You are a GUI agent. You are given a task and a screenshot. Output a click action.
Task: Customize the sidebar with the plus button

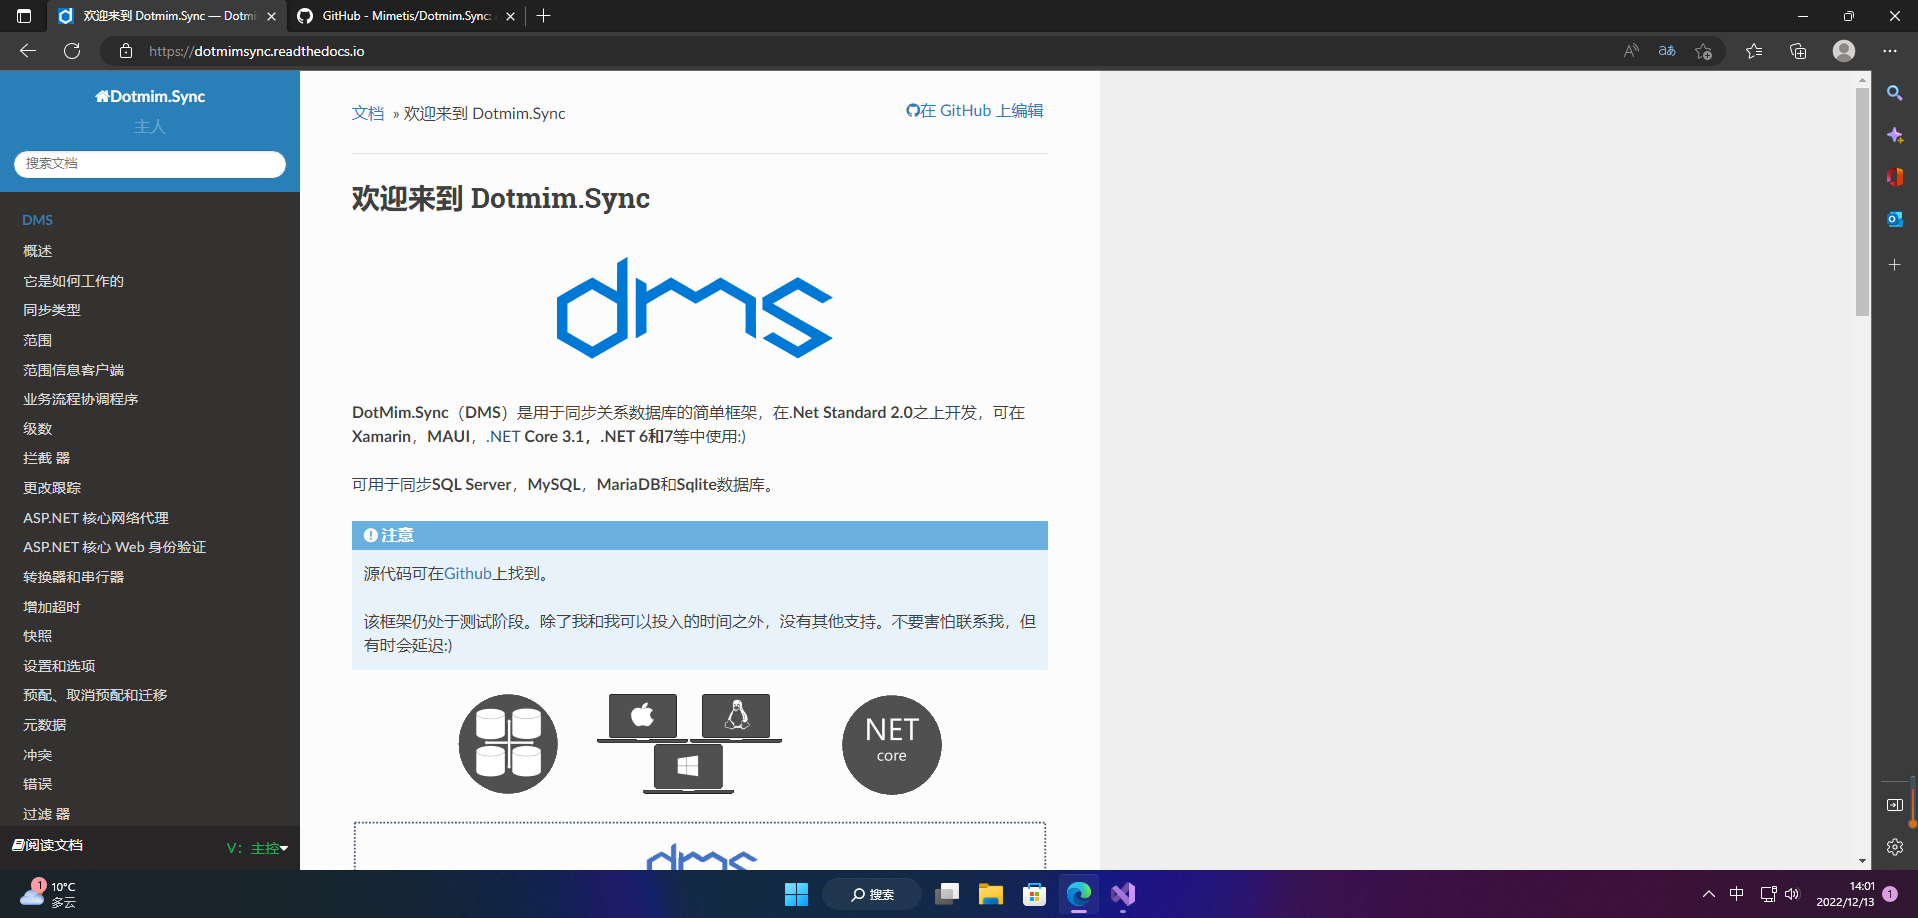(1894, 265)
